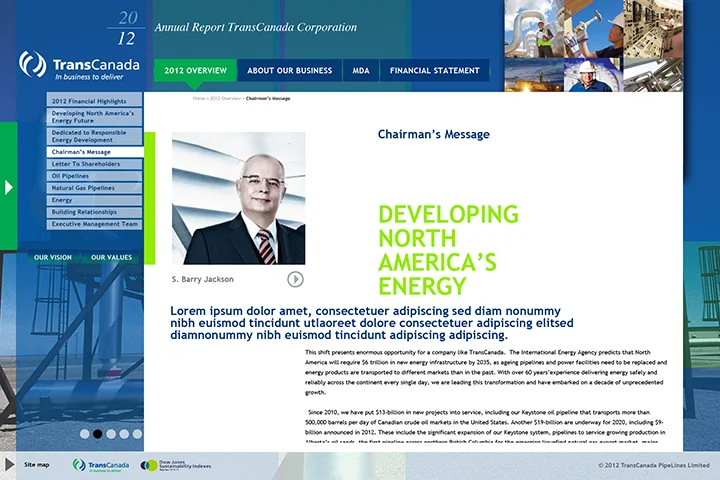Open the Site map link

click(x=37, y=464)
